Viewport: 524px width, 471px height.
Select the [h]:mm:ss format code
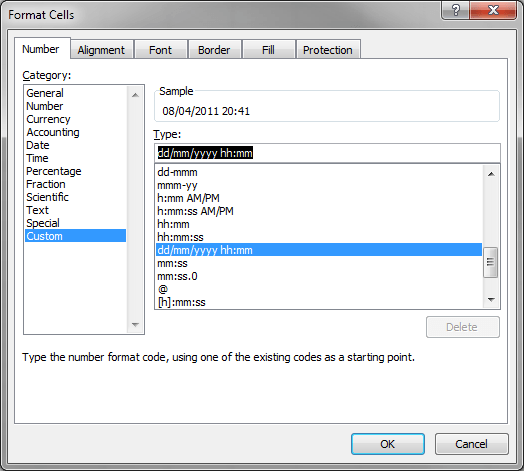(x=181, y=302)
